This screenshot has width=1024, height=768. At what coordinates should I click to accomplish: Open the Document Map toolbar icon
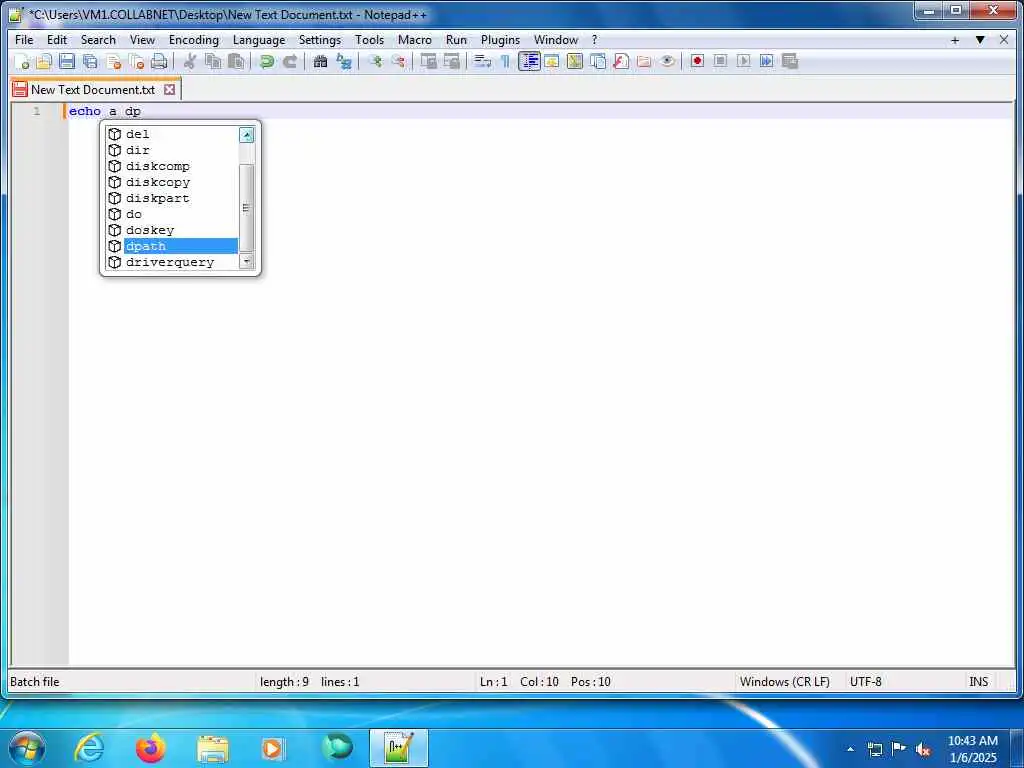[575, 61]
